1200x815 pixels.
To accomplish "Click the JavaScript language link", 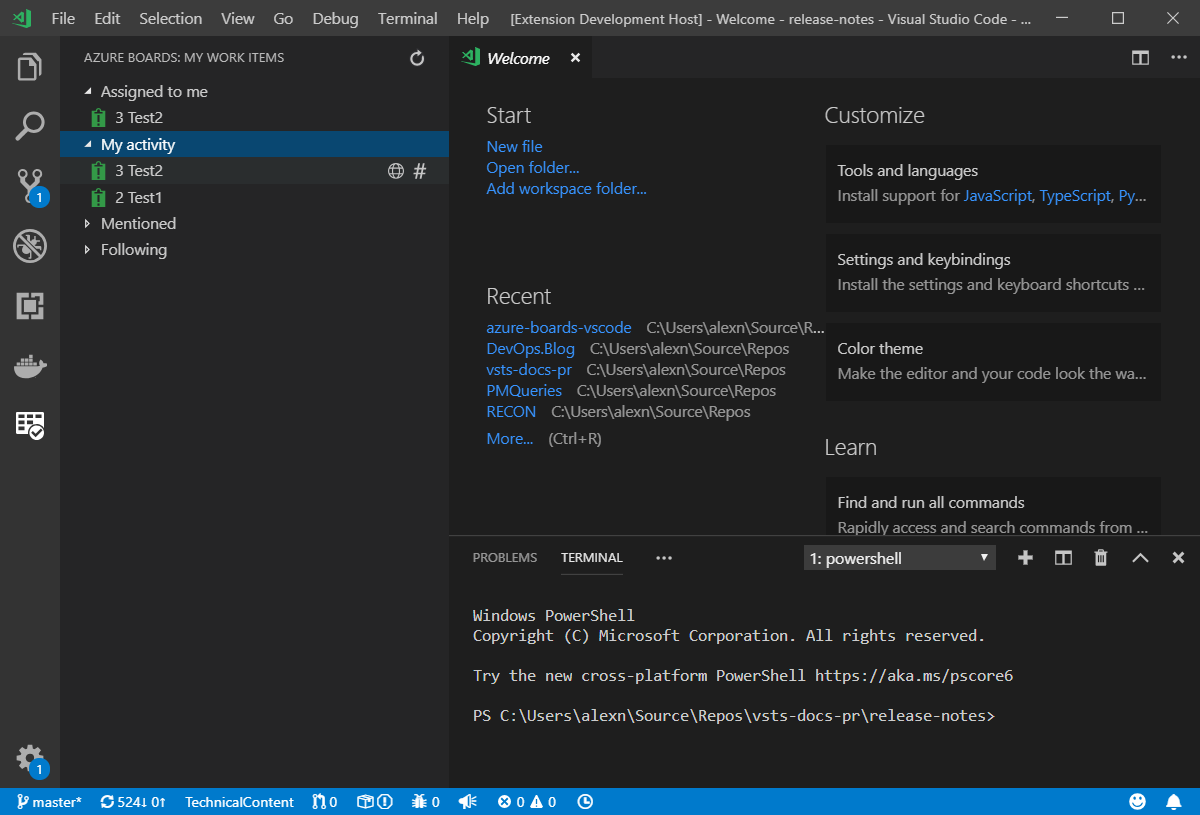I will point(997,196).
